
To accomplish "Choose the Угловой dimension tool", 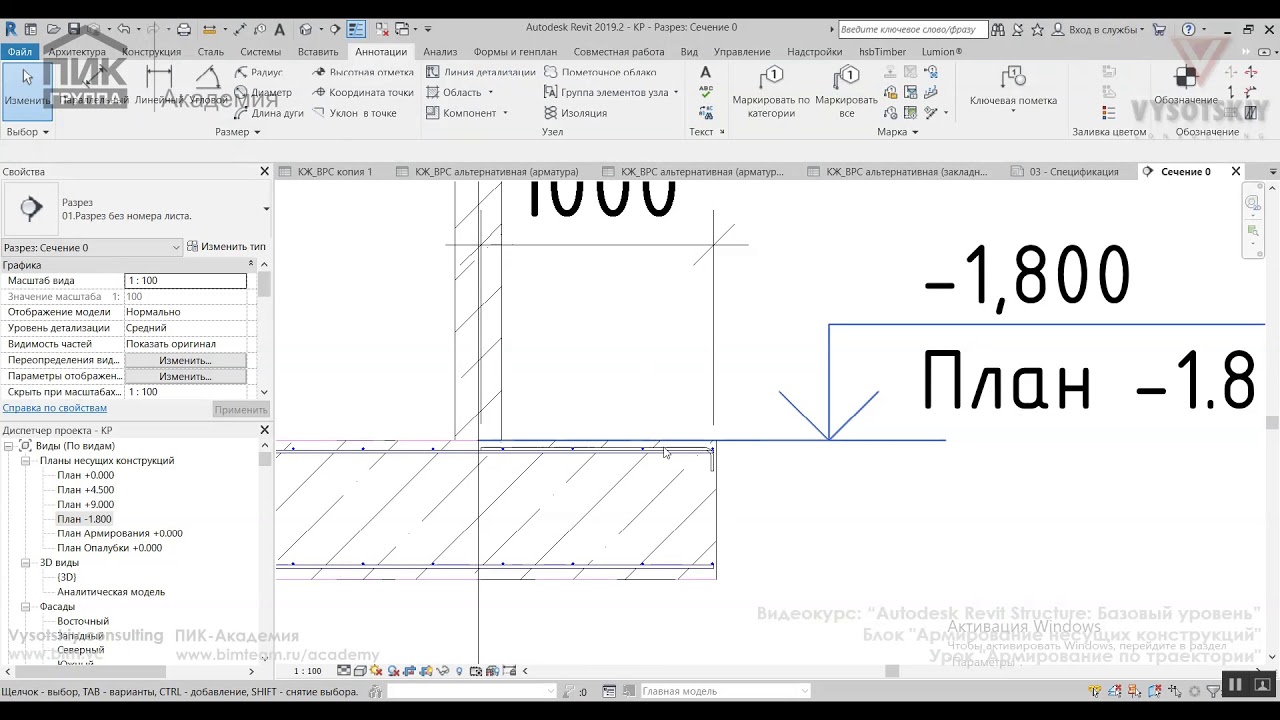I will coord(208,88).
